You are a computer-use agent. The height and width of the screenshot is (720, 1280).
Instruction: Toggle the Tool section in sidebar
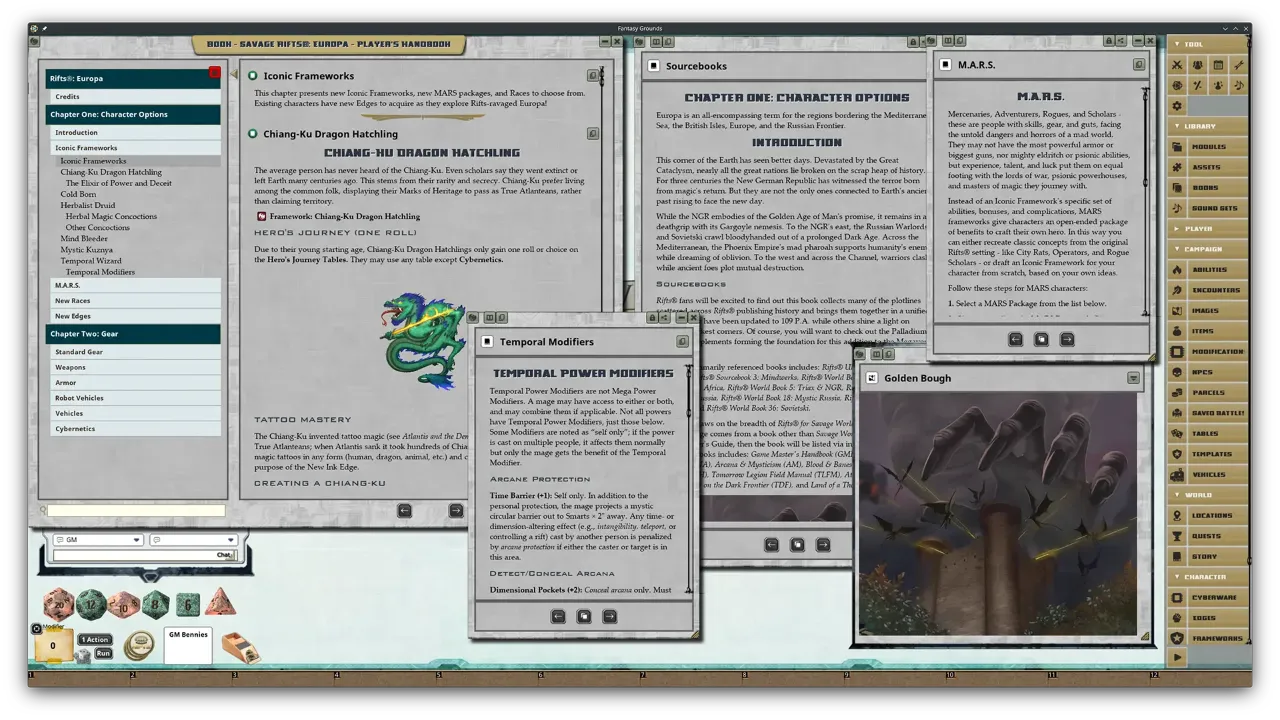(1207, 44)
